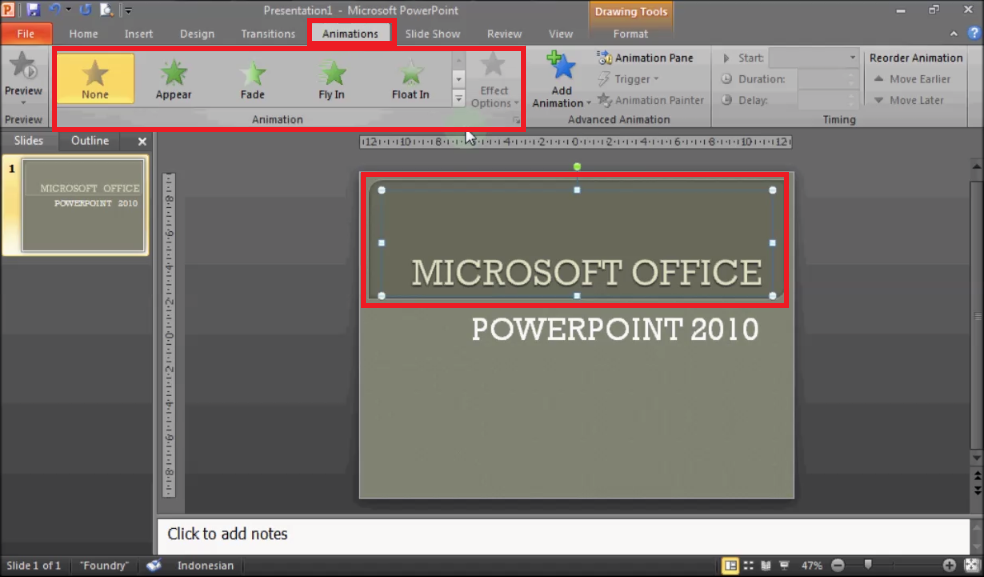Open the Animation group dialog launcher

click(x=516, y=120)
